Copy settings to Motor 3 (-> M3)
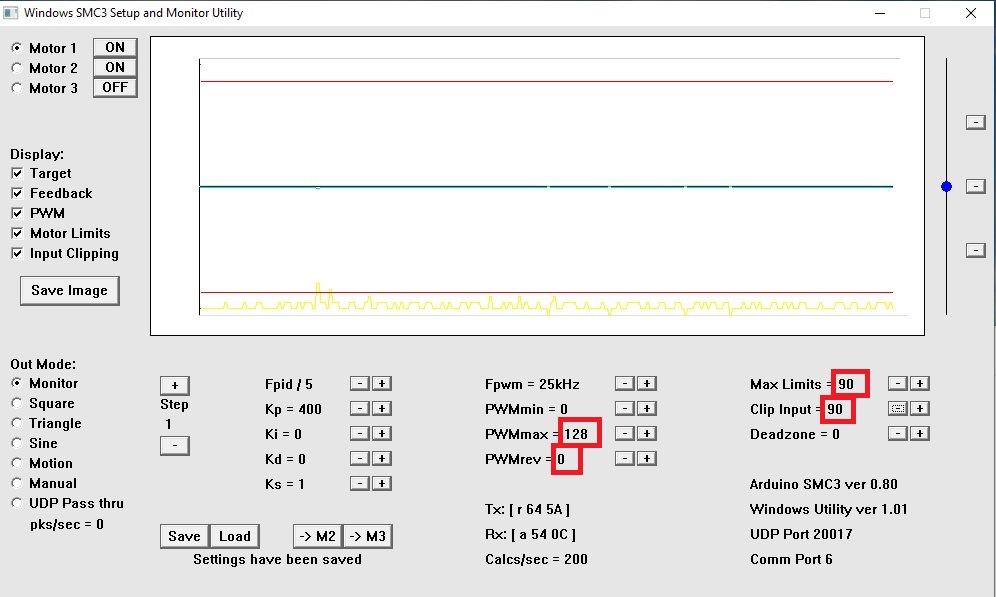This screenshot has width=996, height=597. [368, 536]
